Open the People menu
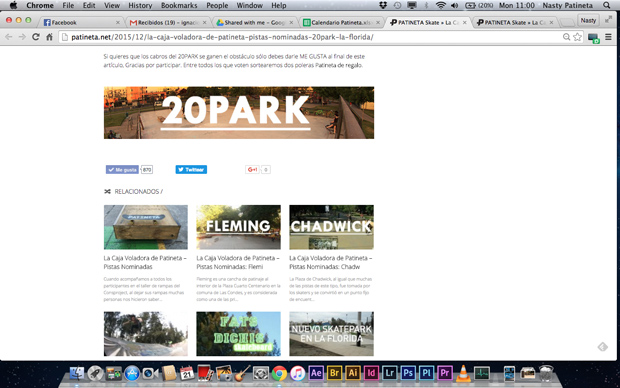This screenshot has width=620, height=388. click(x=217, y=5)
